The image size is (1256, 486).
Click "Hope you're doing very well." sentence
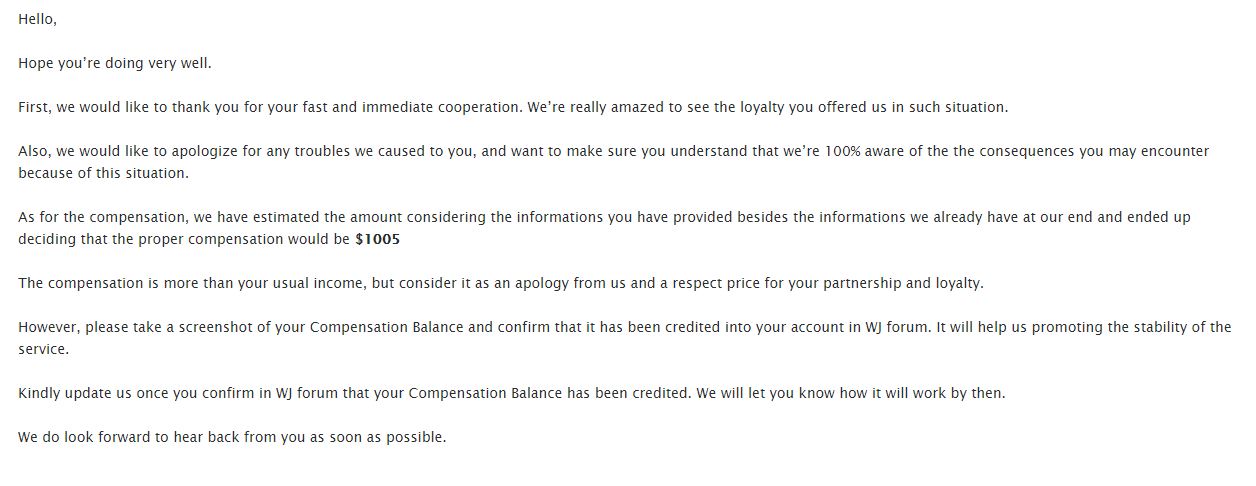[115, 63]
